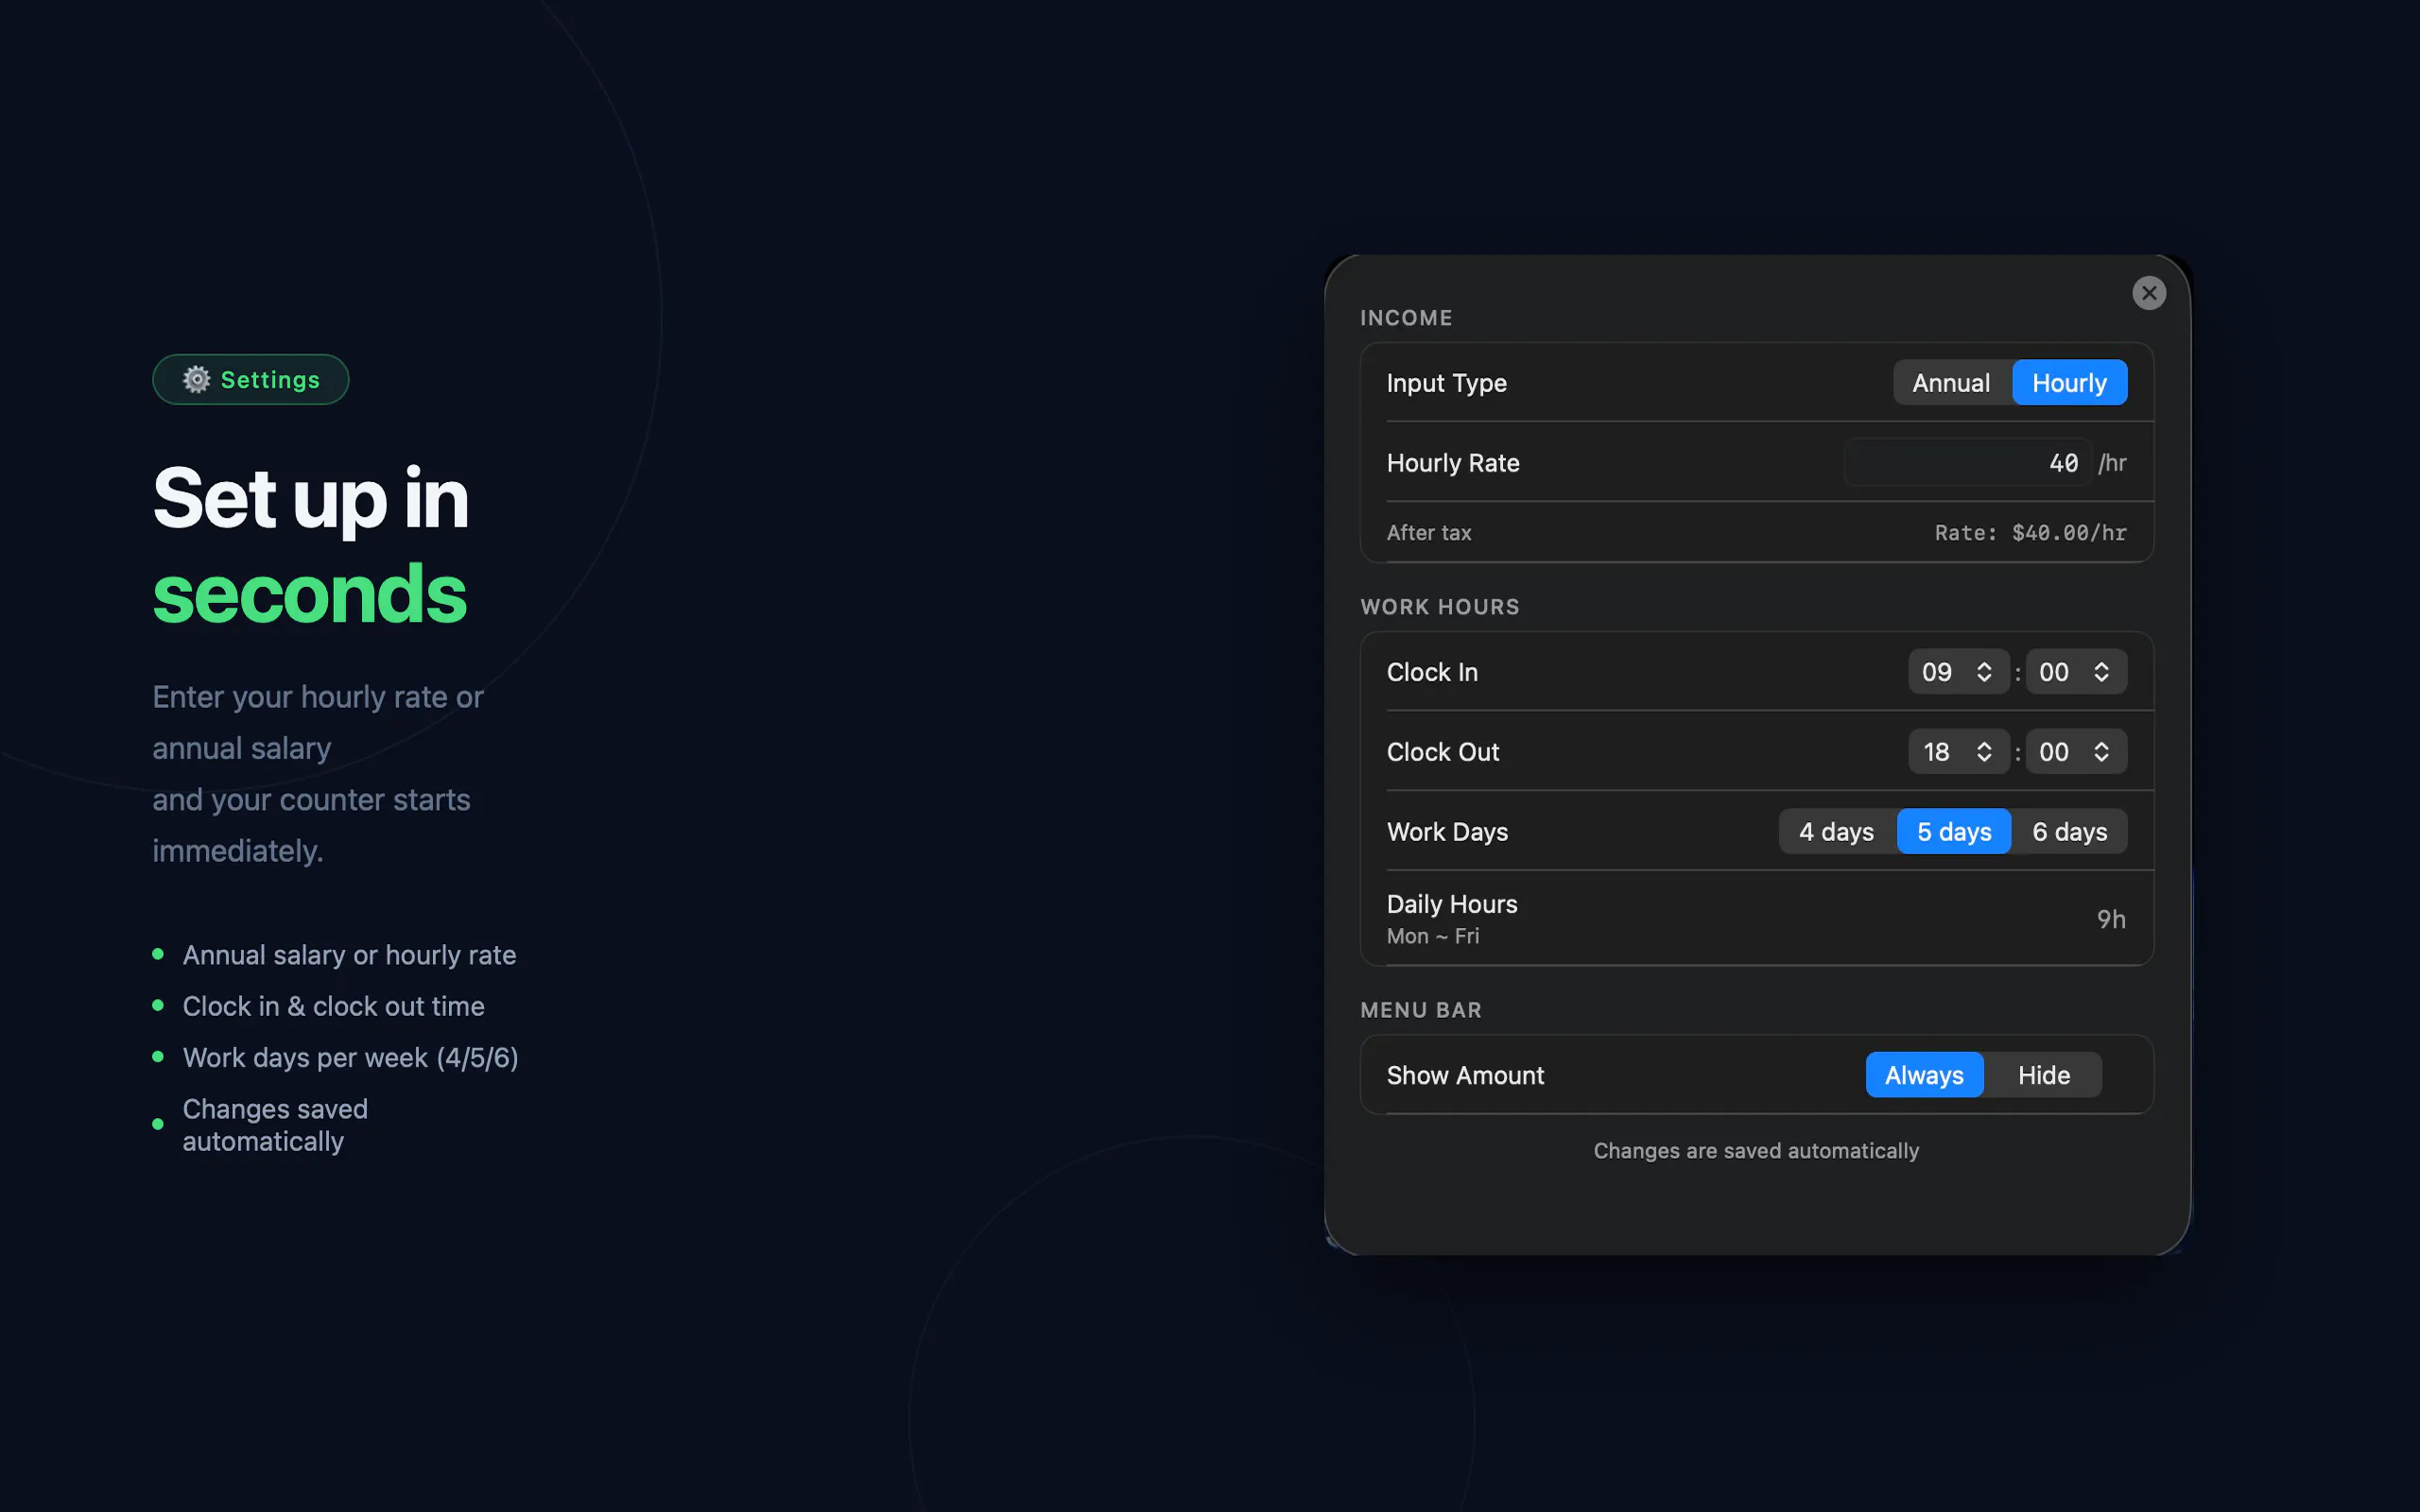The height and width of the screenshot is (1512, 2420).
Task: Click the WORK HOURS section header
Action: (x=1440, y=607)
